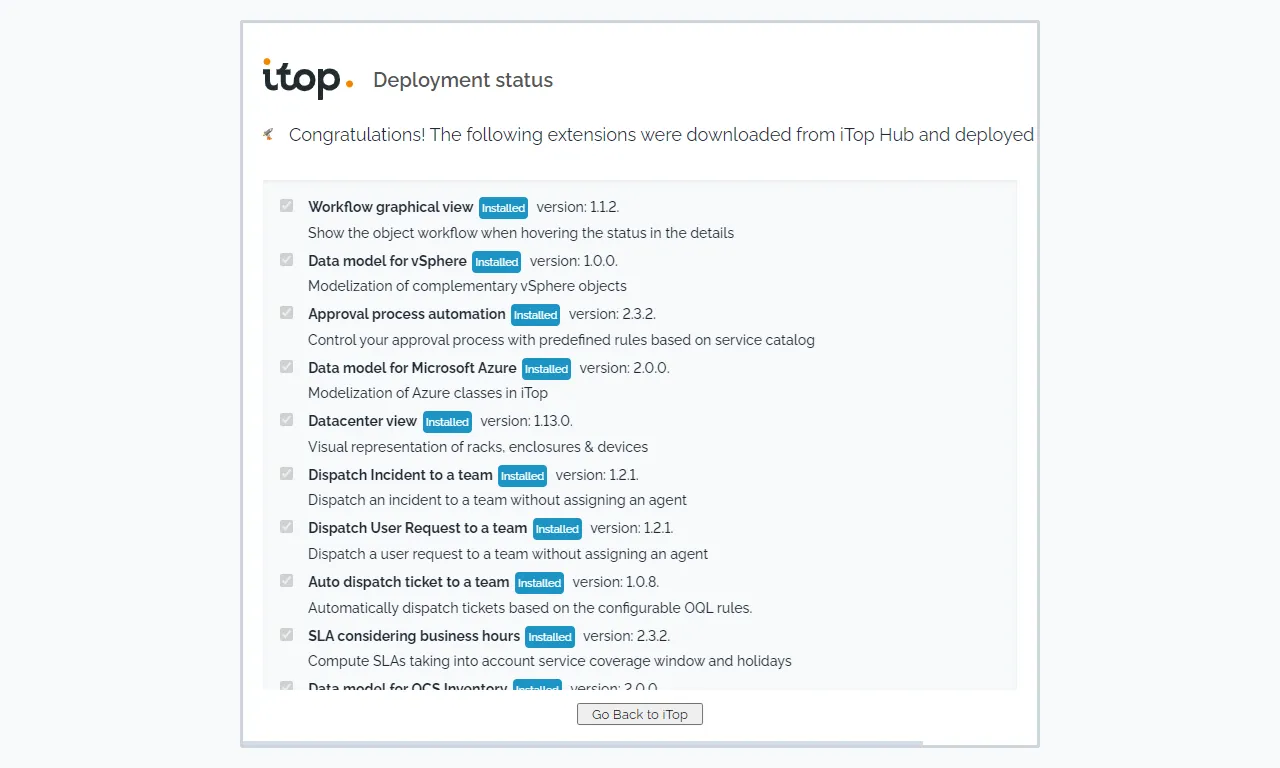
Task: Toggle the Dispatch User Request to a team checkbox
Action: coord(287,527)
